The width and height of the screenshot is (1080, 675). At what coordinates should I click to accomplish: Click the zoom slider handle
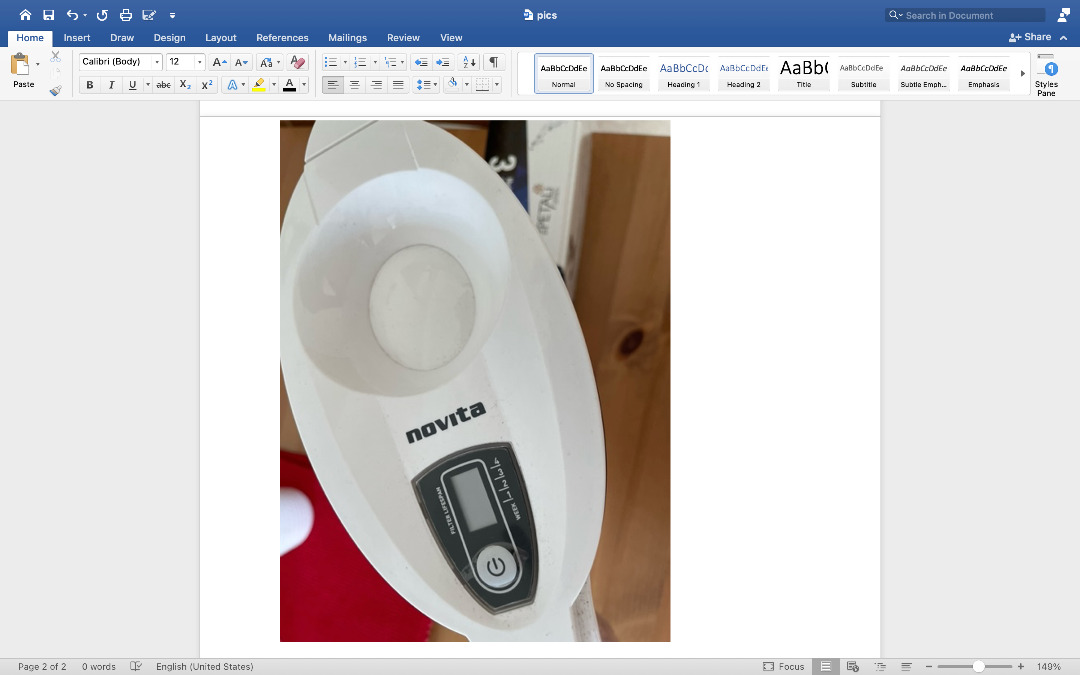pos(978,666)
